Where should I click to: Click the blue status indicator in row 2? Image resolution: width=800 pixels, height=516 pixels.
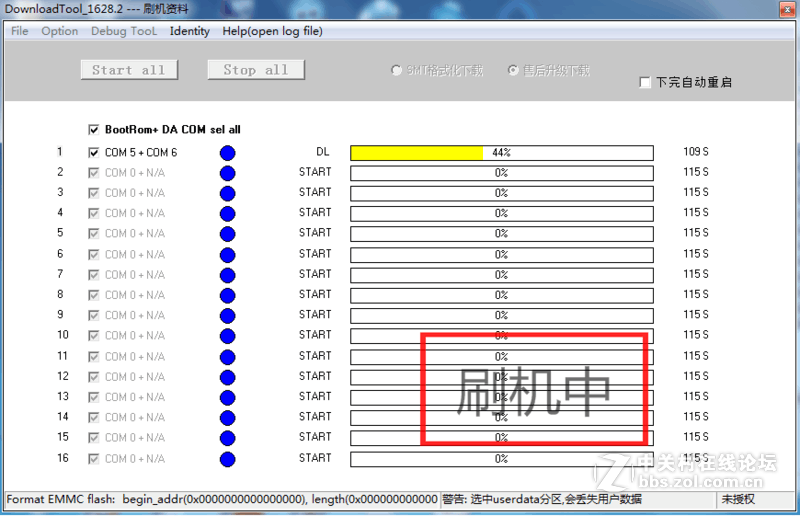(228, 174)
